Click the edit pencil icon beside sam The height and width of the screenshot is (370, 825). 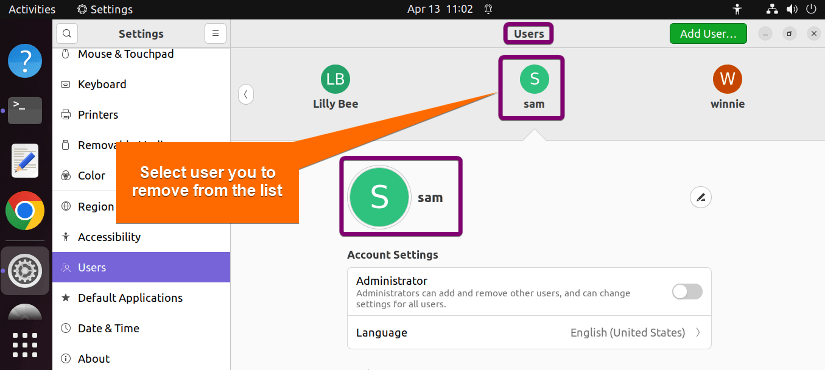coord(700,198)
